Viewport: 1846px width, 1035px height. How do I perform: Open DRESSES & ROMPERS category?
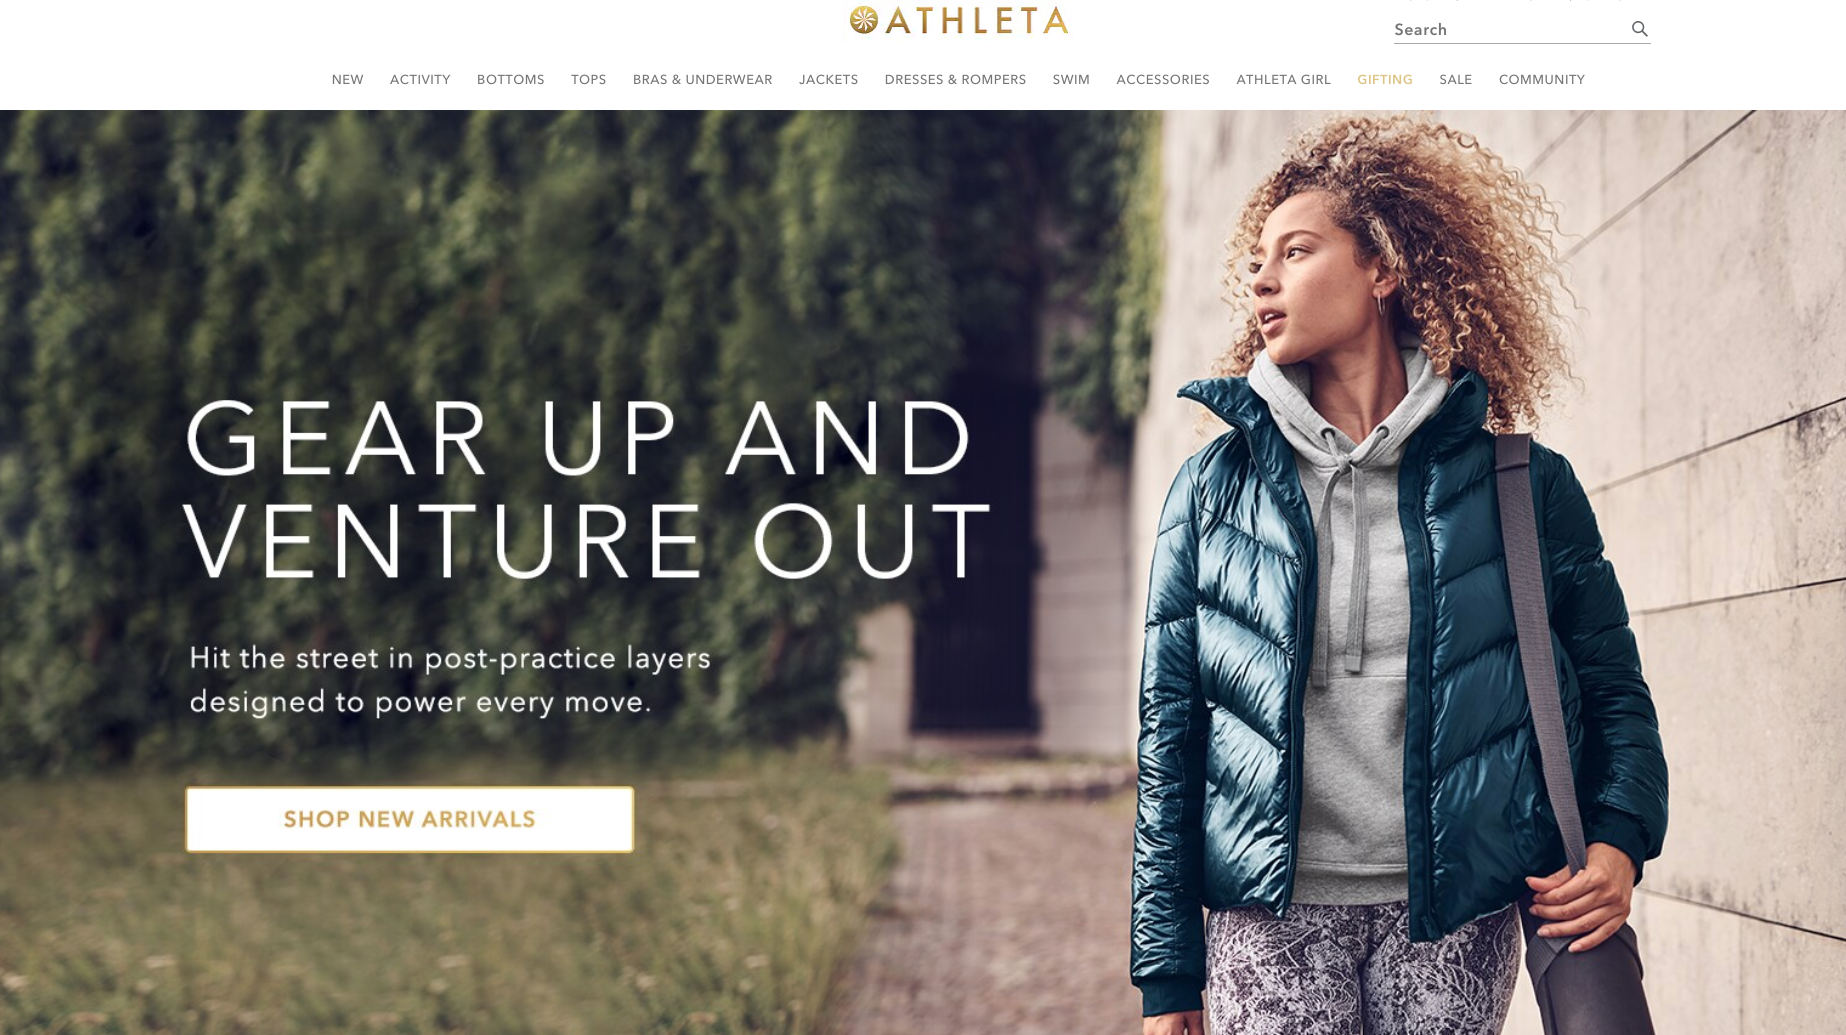click(955, 80)
